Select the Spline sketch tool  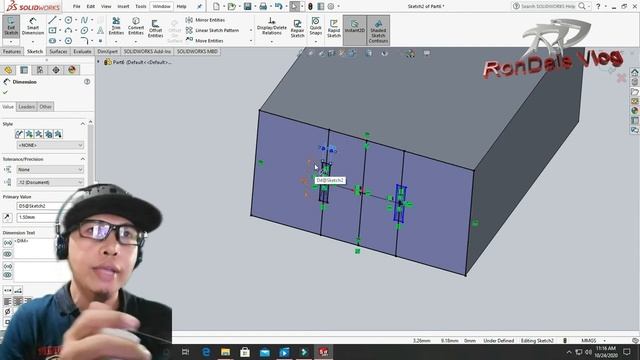pyautogui.click(x=84, y=20)
